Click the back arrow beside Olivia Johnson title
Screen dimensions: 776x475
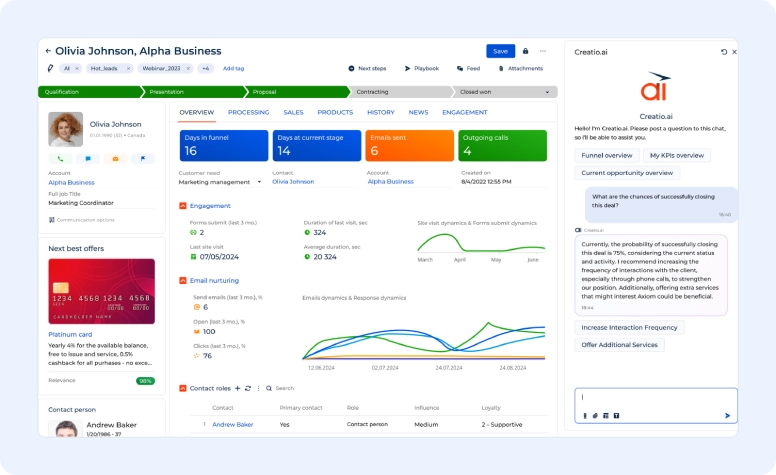point(47,51)
